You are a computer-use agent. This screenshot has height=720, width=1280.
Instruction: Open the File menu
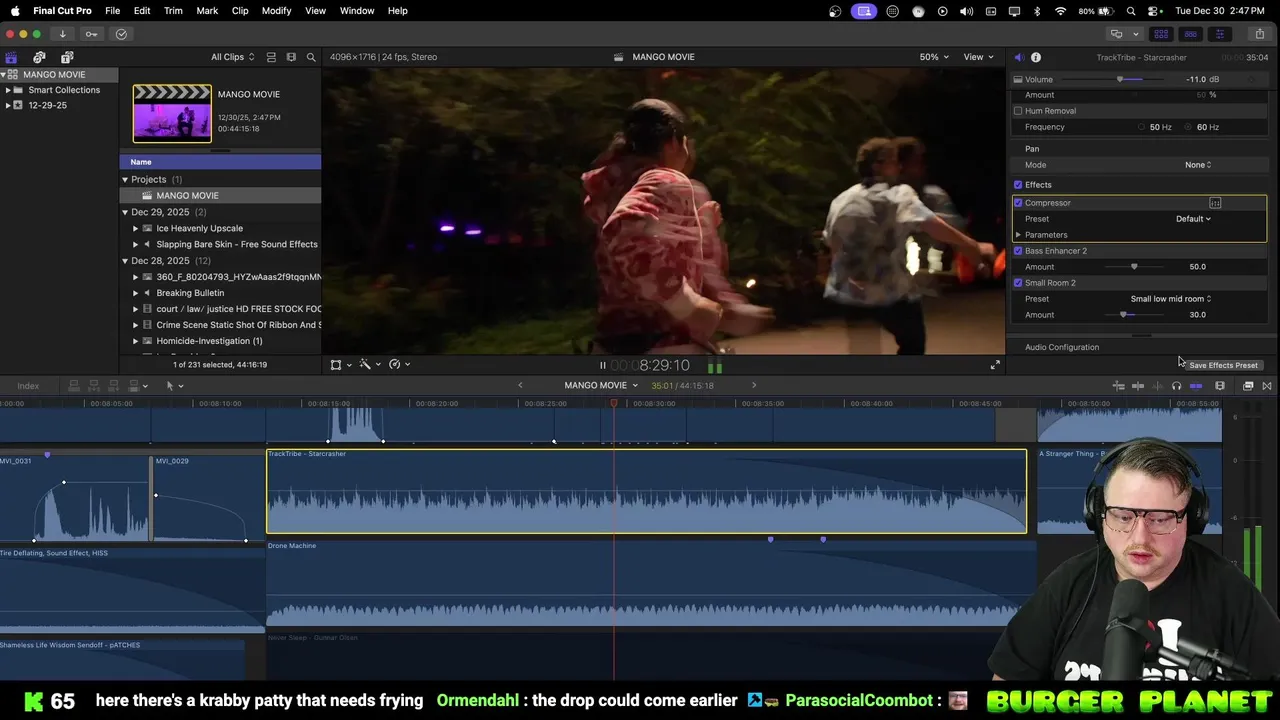click(113, 11)
